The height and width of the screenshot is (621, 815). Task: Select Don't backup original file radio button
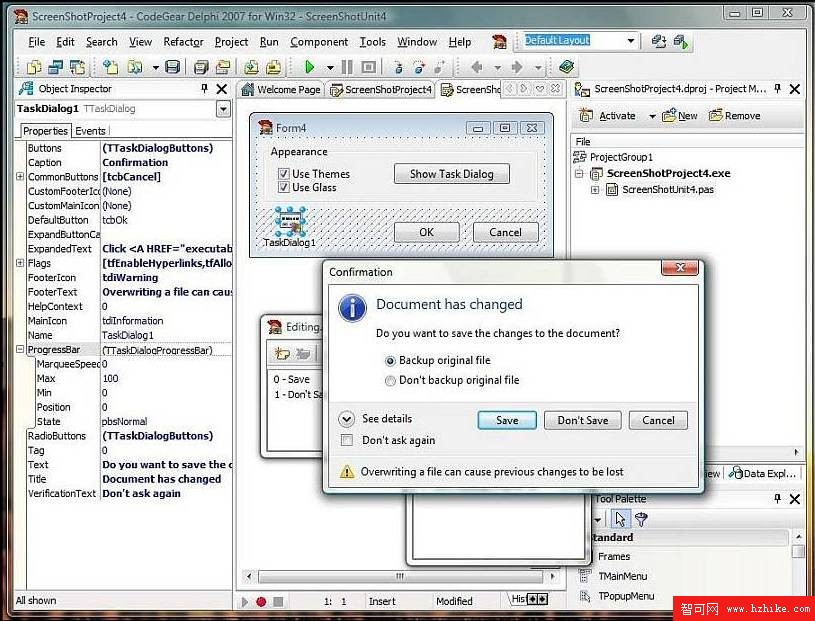390,381
